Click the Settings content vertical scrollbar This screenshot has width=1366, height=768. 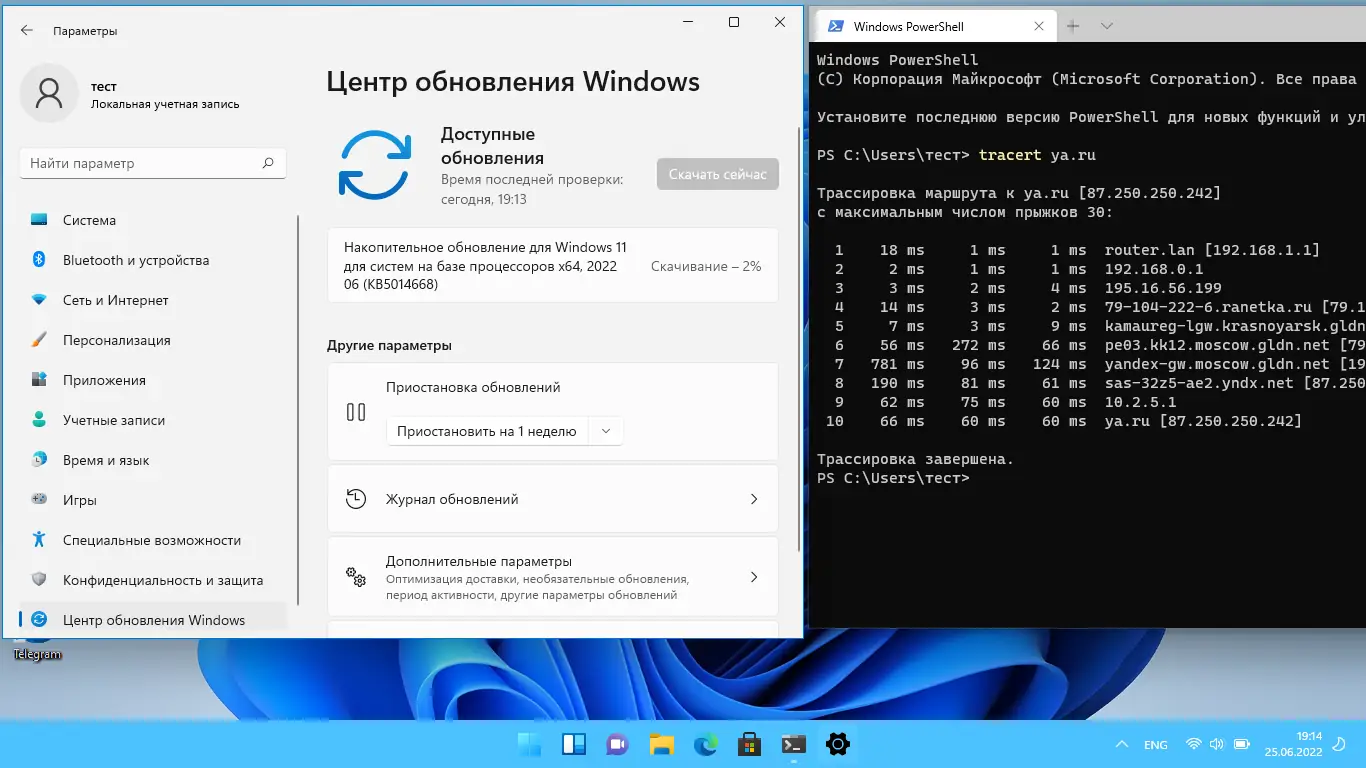point(798,340)
